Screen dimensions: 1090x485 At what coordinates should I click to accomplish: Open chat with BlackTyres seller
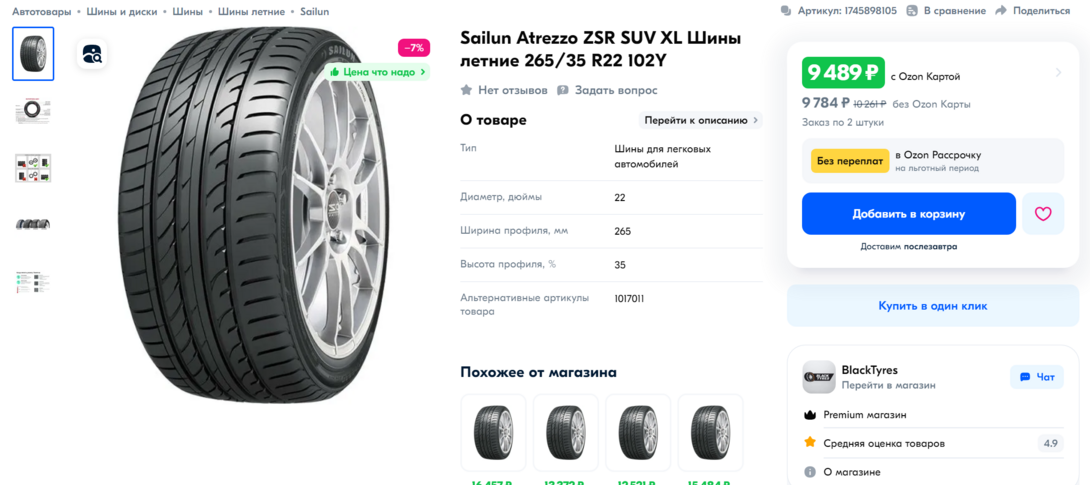[x=1036, y=377]
